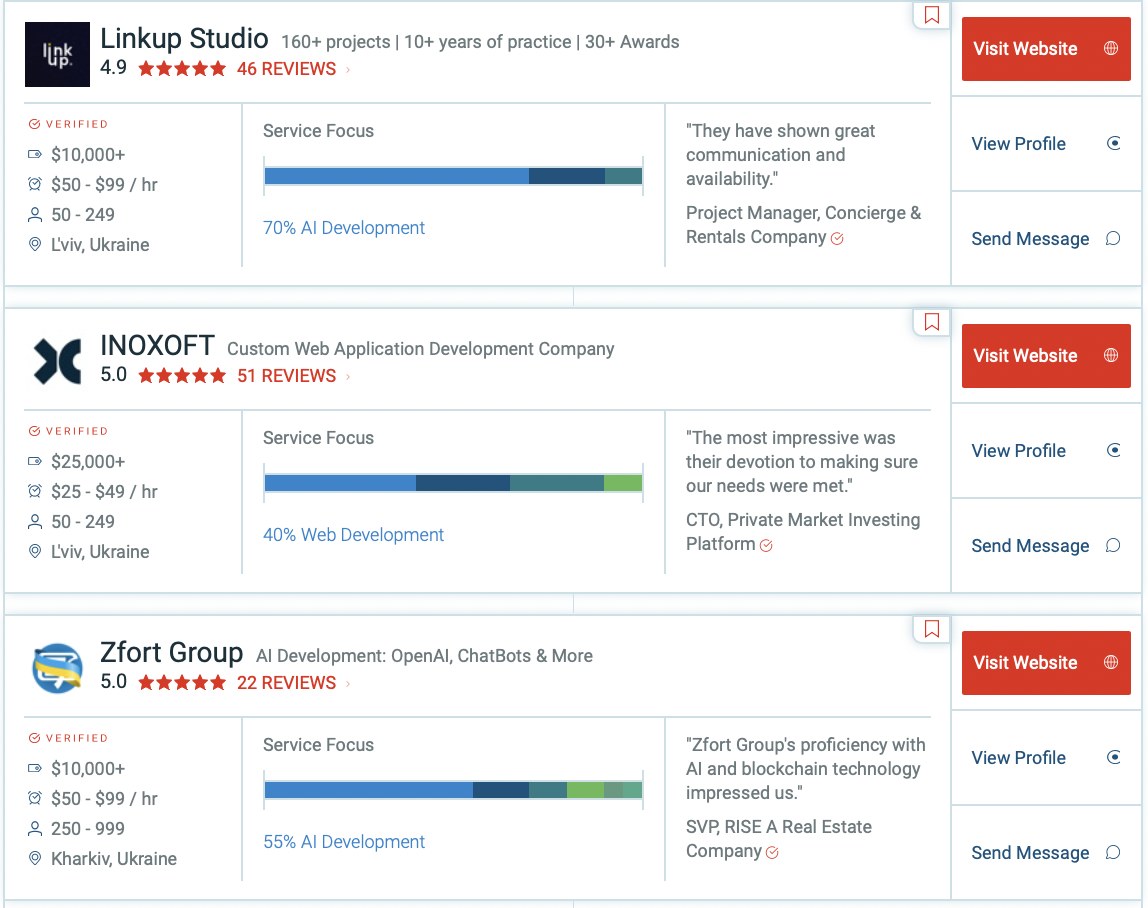The width and height of the screenshot is (1148, 908).
Task: Select the quote about devotion to needs
Action: tap(802, 461)
